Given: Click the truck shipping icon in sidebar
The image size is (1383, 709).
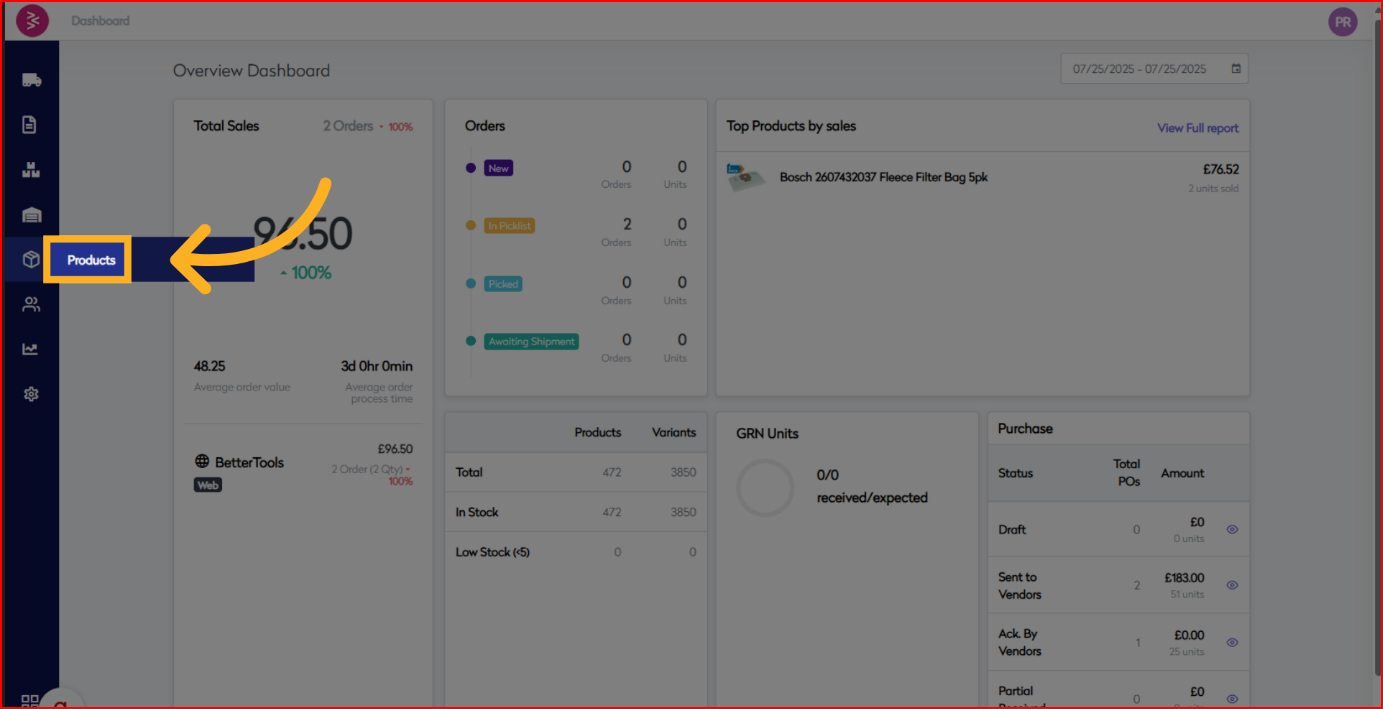Looking at the screenshot, I should pos(31,80).
